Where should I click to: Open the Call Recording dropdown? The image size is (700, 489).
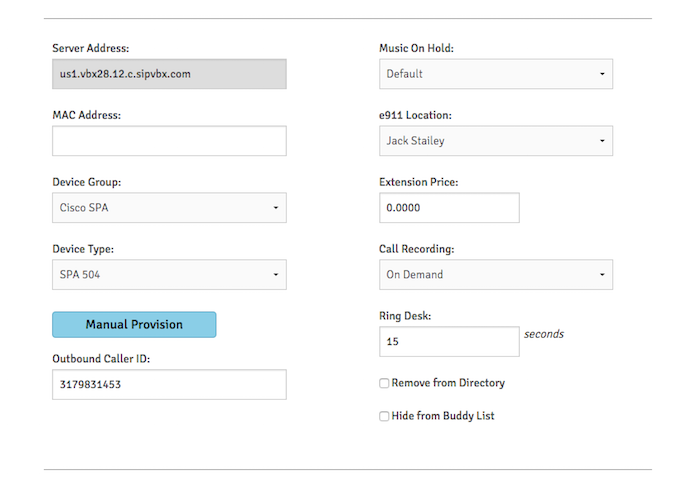click(495, 275)
